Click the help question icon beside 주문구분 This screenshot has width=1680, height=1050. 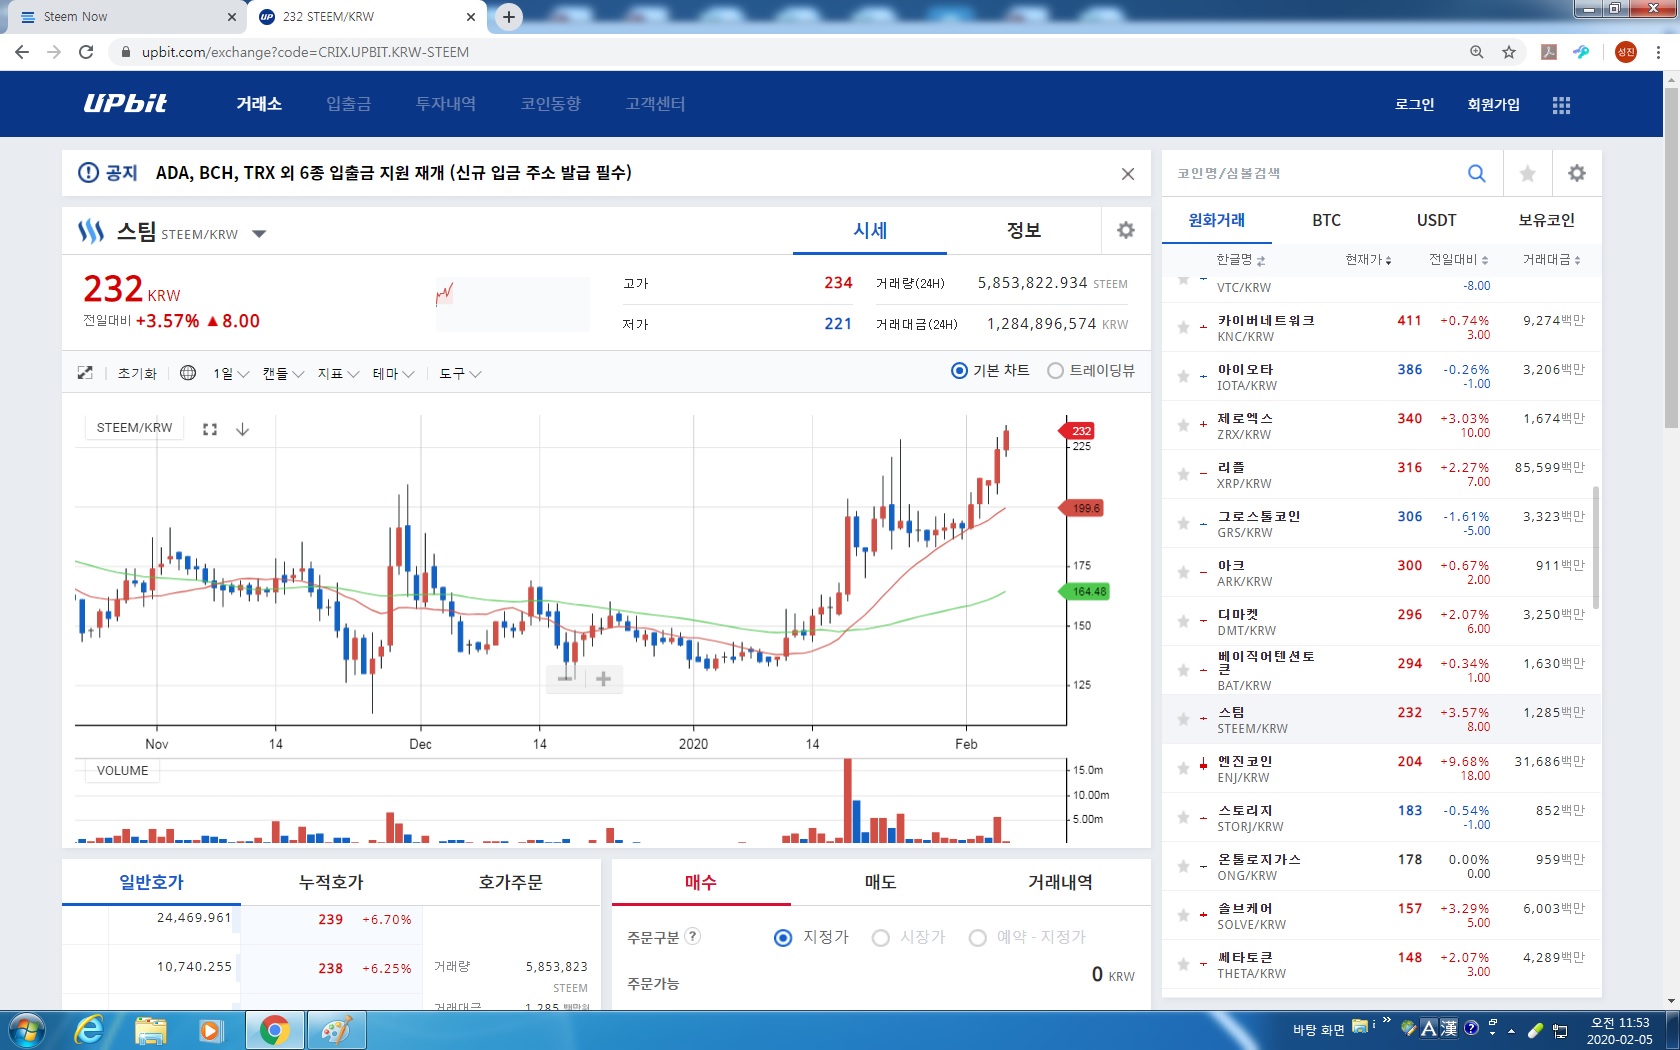point(692,936)
